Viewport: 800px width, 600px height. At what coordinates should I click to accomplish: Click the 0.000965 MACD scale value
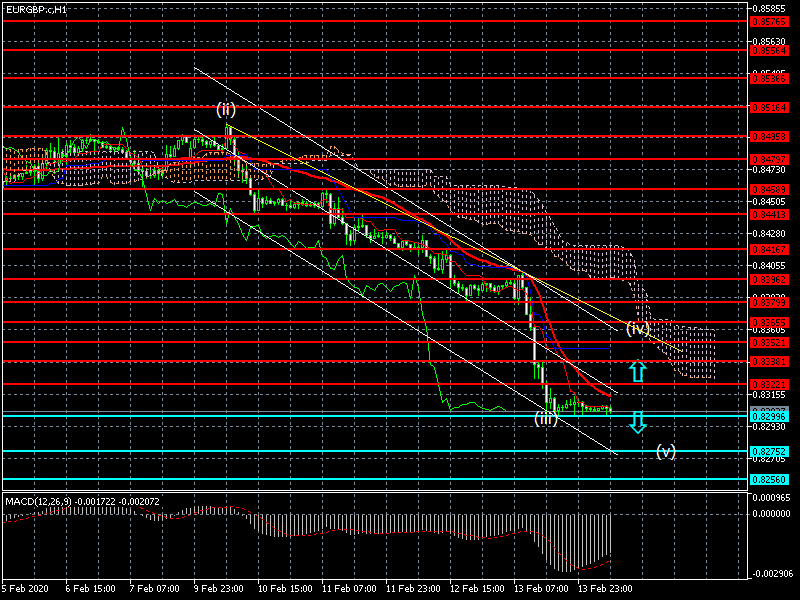772,497
